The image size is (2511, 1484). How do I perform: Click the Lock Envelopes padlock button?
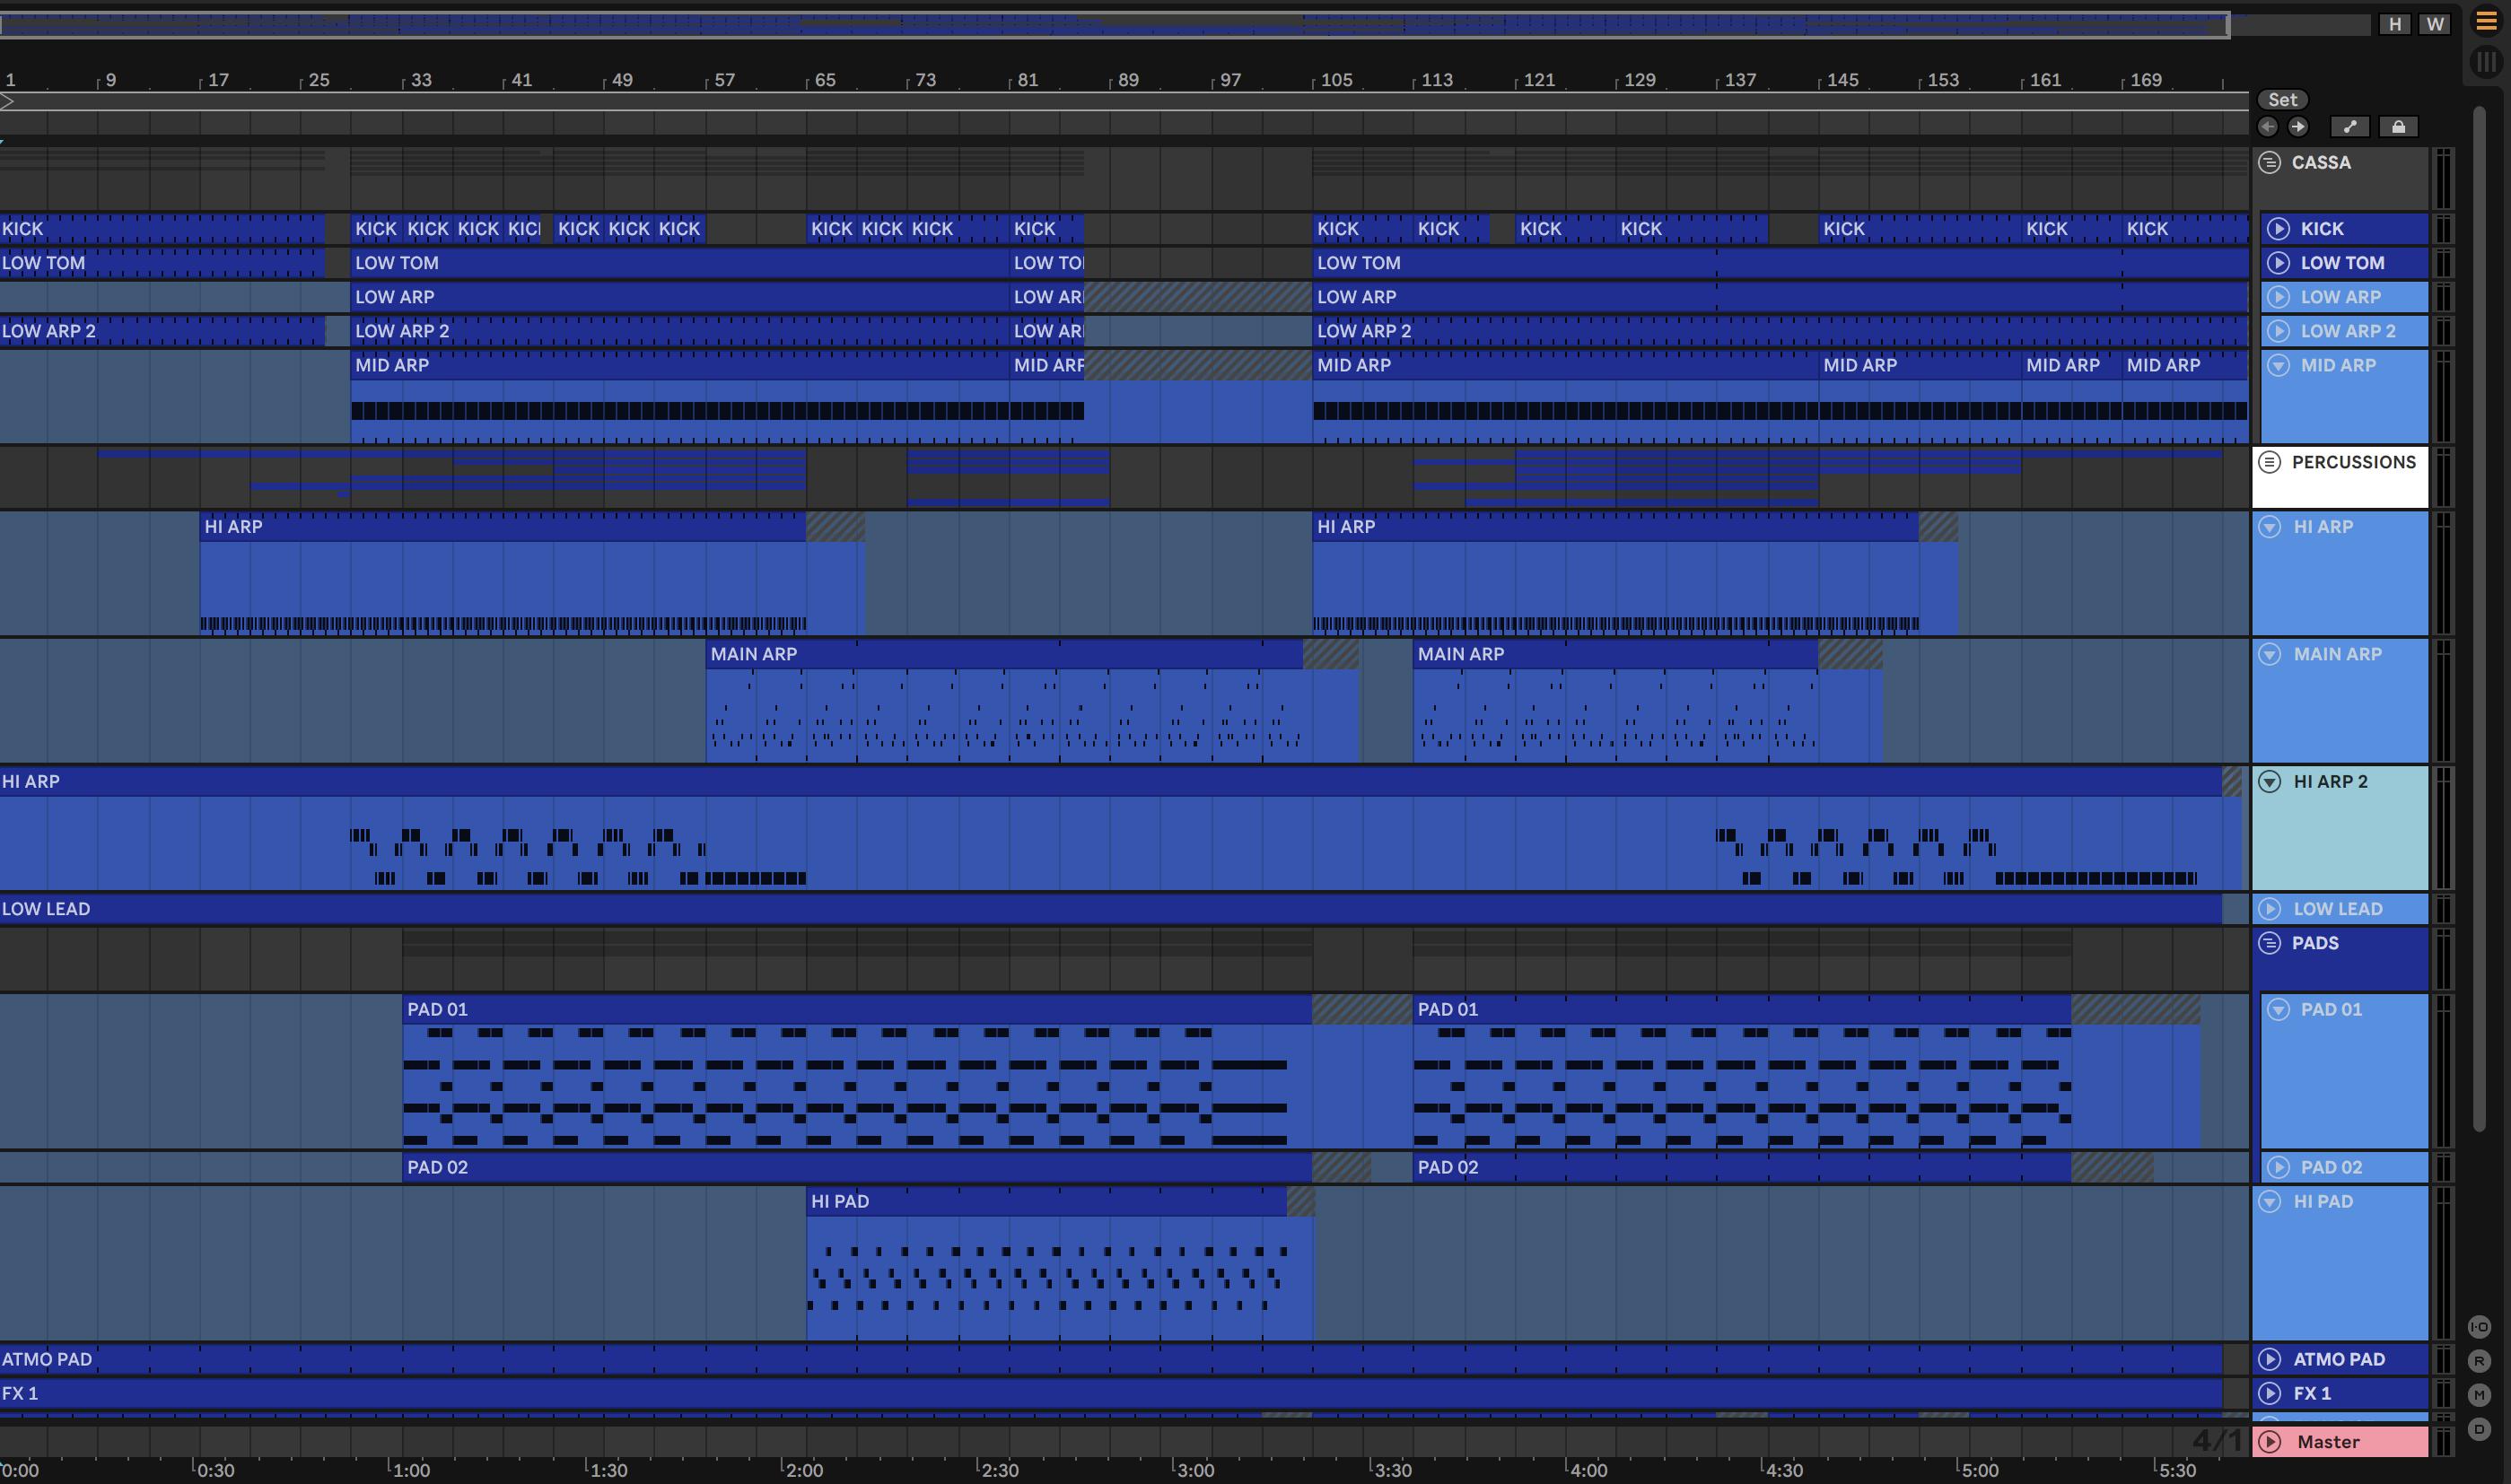2398,127
